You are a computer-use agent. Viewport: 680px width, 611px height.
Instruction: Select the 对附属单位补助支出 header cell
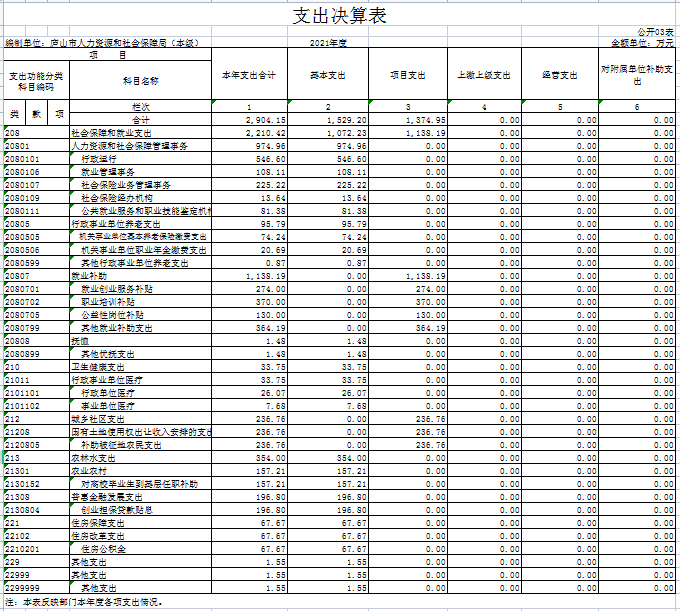click(x=638, y=75)
